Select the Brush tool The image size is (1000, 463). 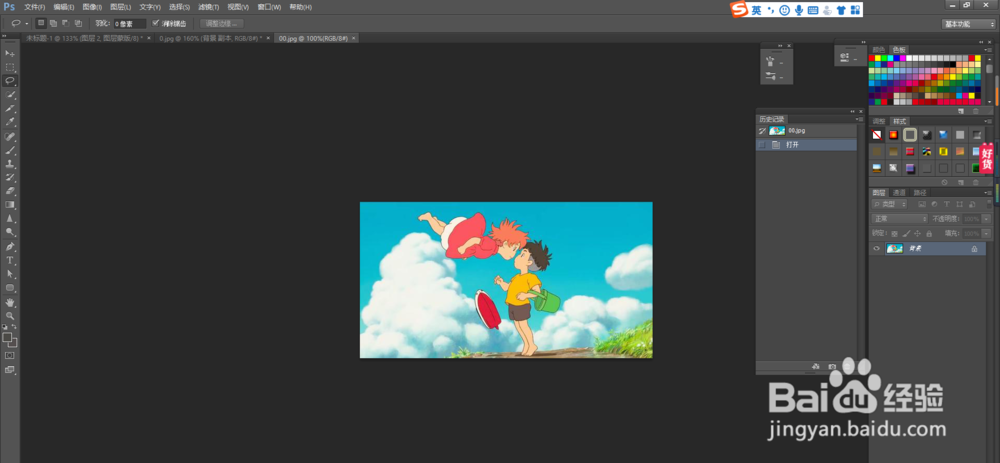[x=10, y=151]
